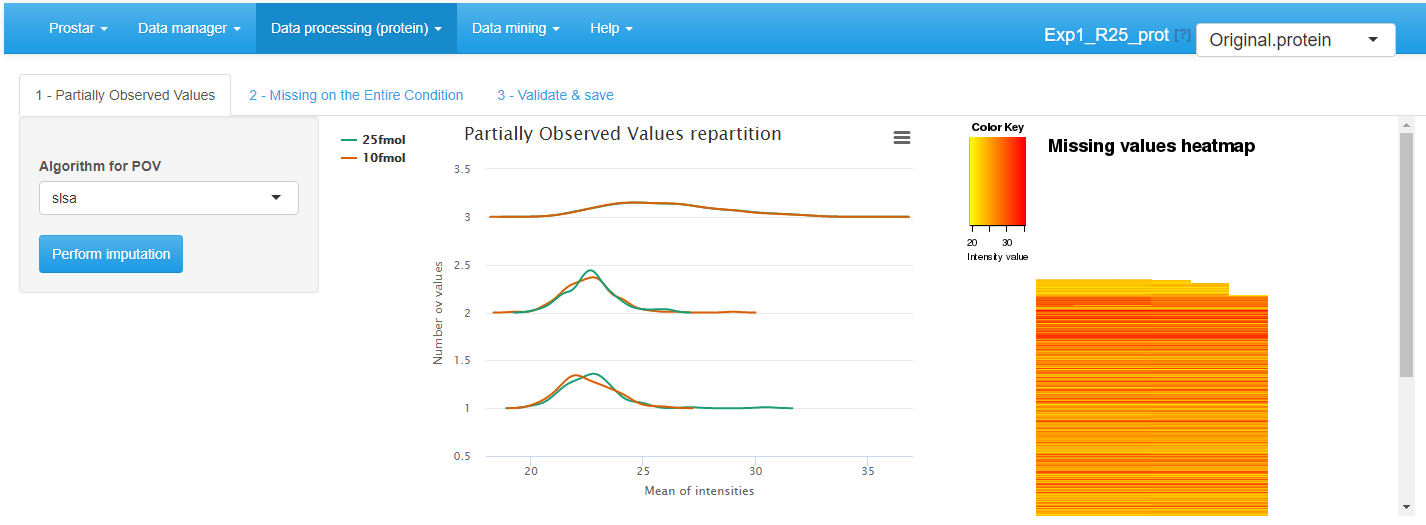This screenshot has width=1426, height=525.
Task: Switch to Partially Observed Values tab
Action: pyautogui.click(x=125, y=96)
